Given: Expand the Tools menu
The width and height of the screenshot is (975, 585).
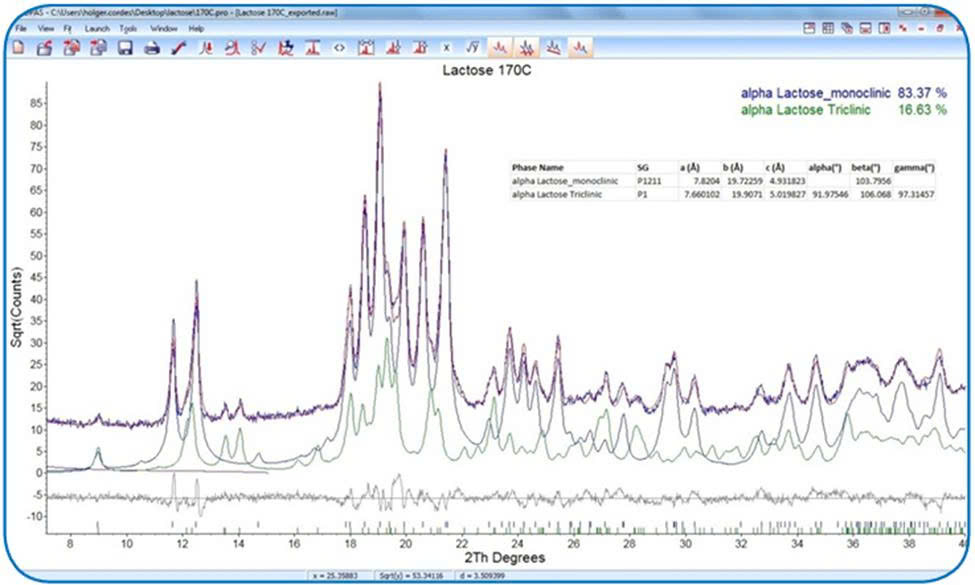Looking at the screenshot, I should pyautogui.click(x=128, y=28).
